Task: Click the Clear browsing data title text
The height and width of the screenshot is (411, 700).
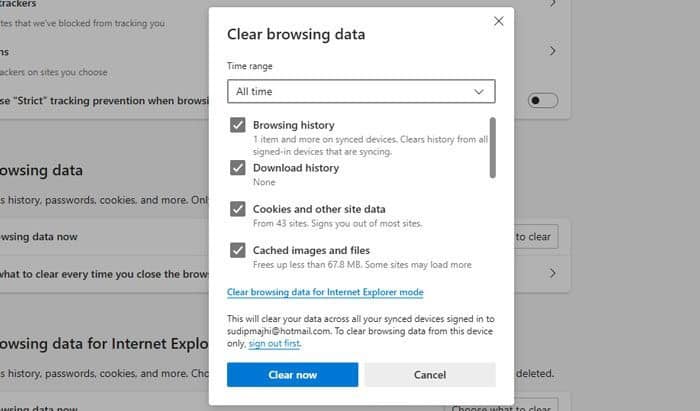Action: pyautogui.click(x=296, y=34)
